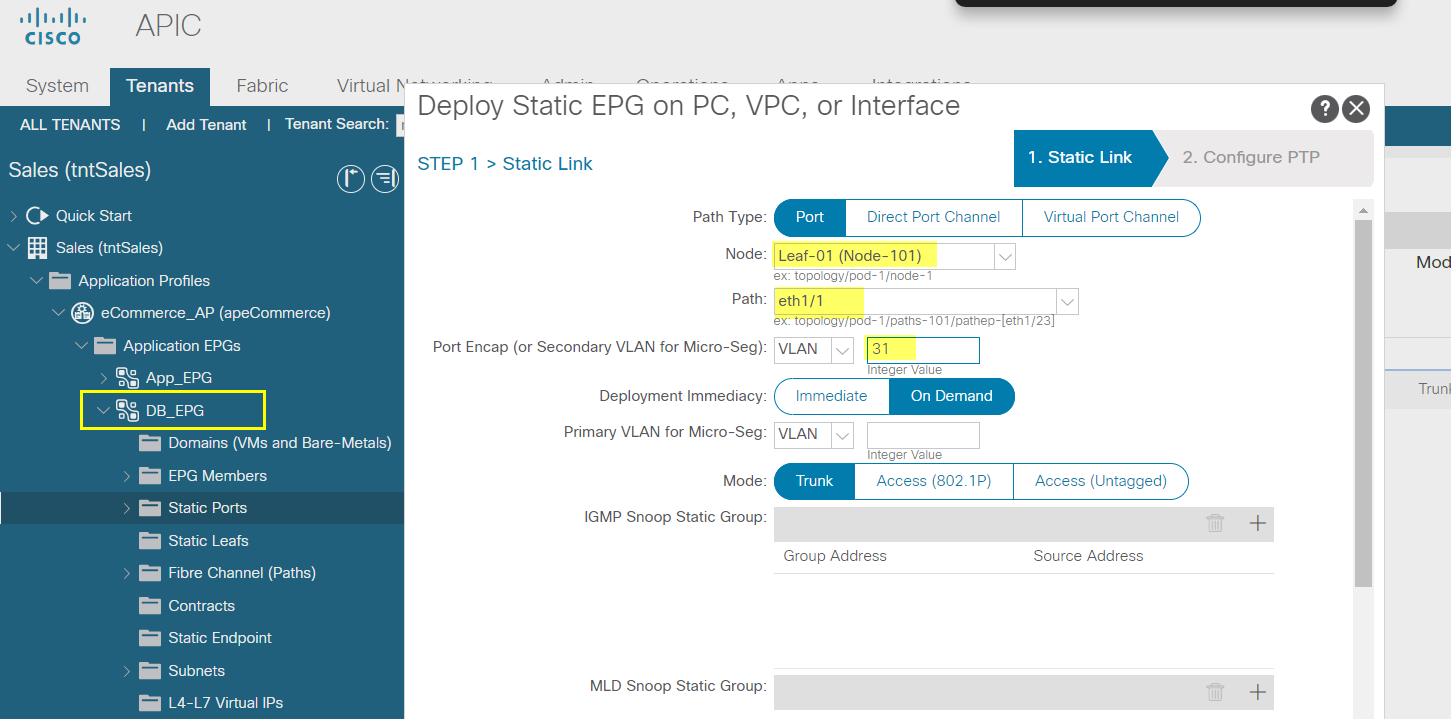The image size is (1451, 719).
Task: Set Deployment Immediacy to Immediate
Action: [x=831, y=396]
